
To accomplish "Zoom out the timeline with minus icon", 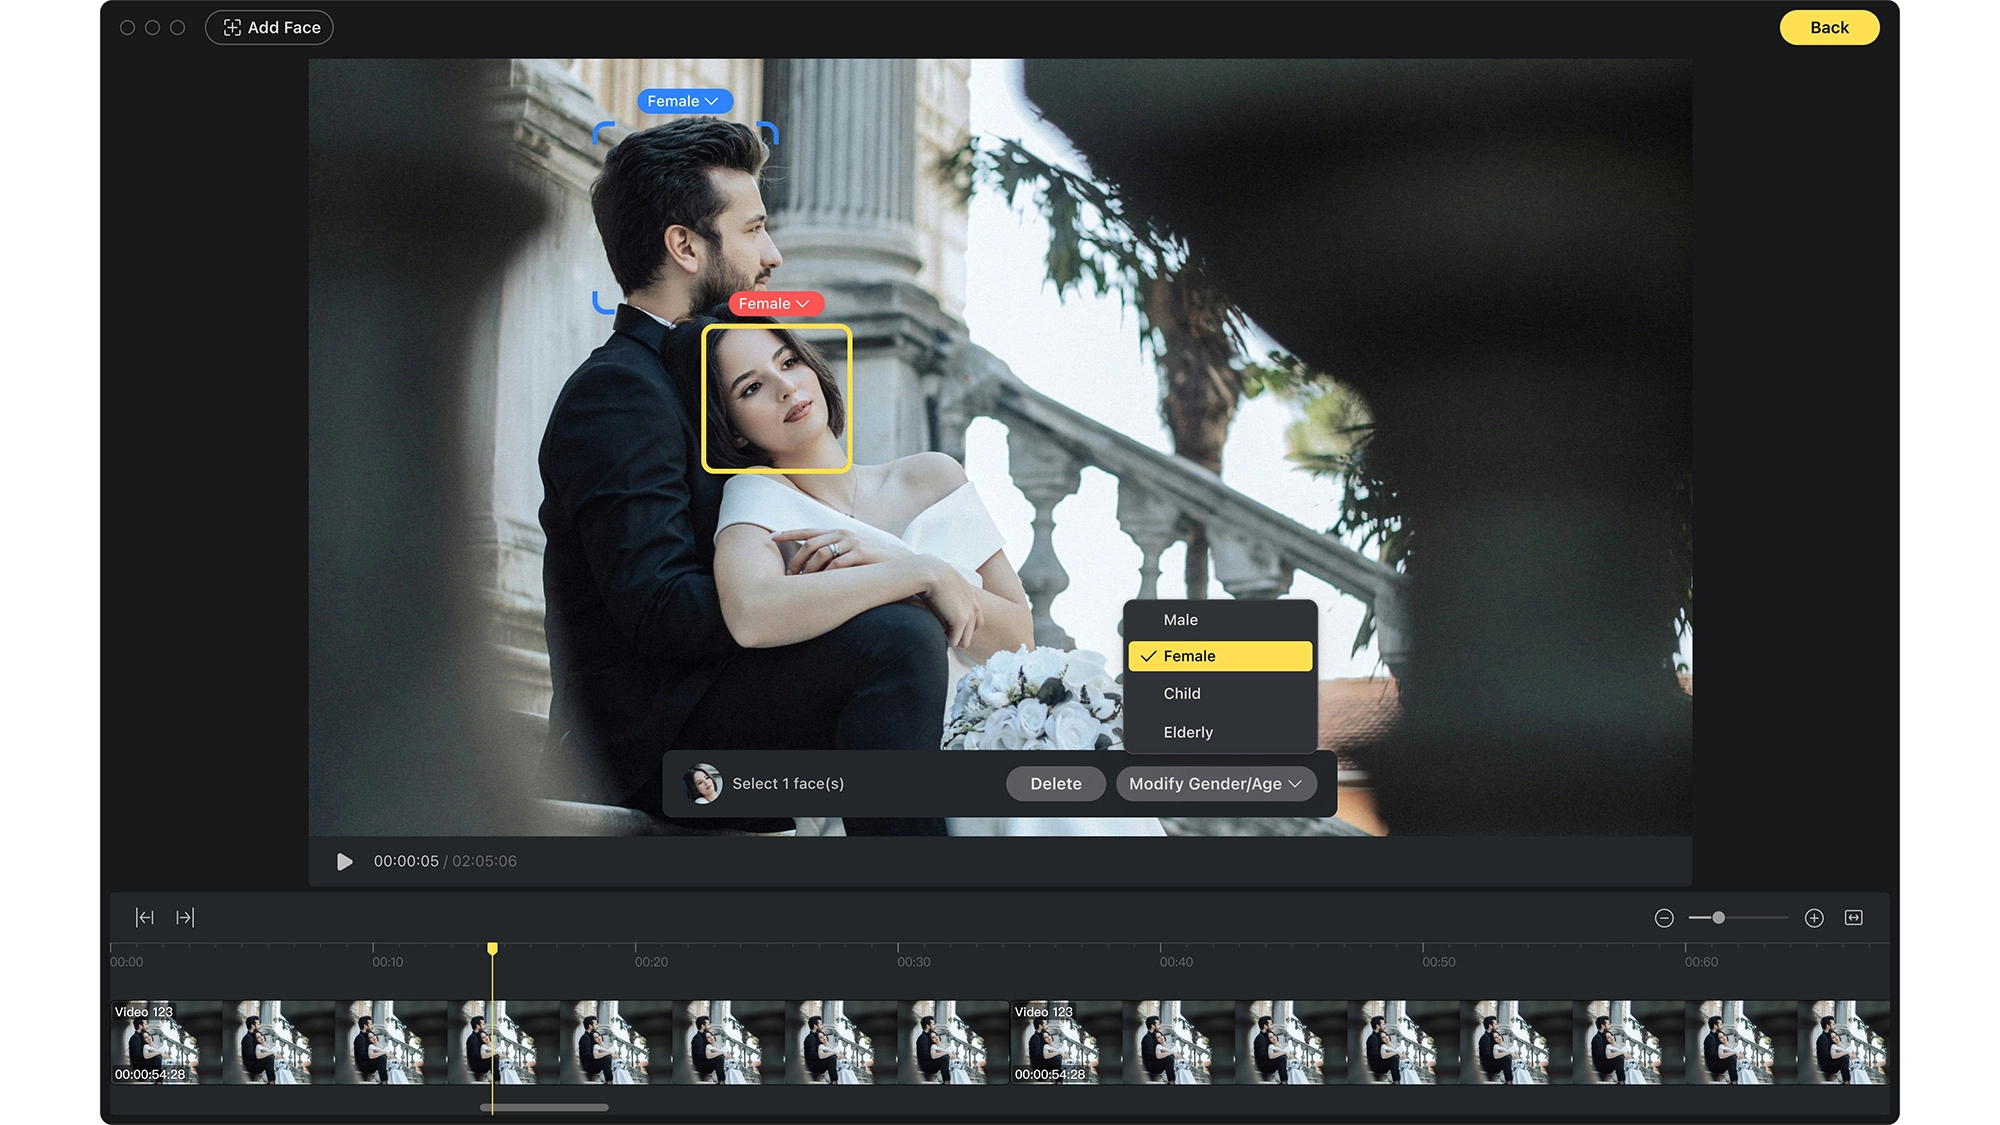I will (x=1664, y=918).
